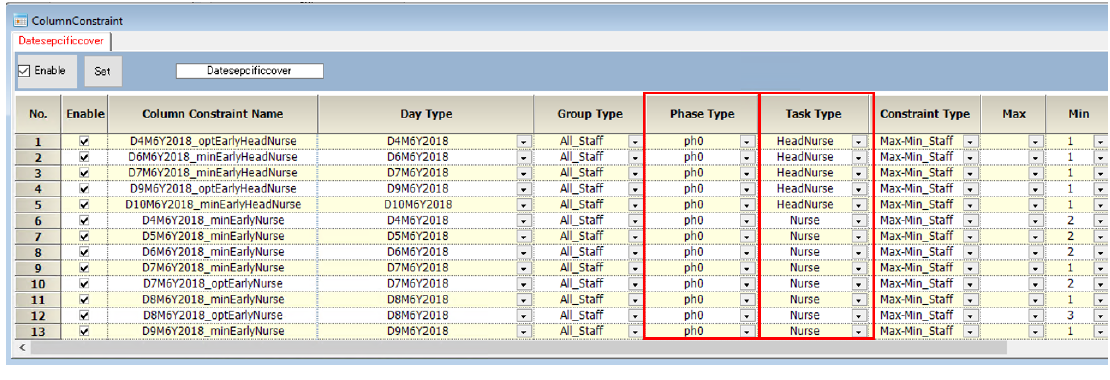Click cell D7M6Y2018_minEarlyHeadNurse

click(212, 173)
